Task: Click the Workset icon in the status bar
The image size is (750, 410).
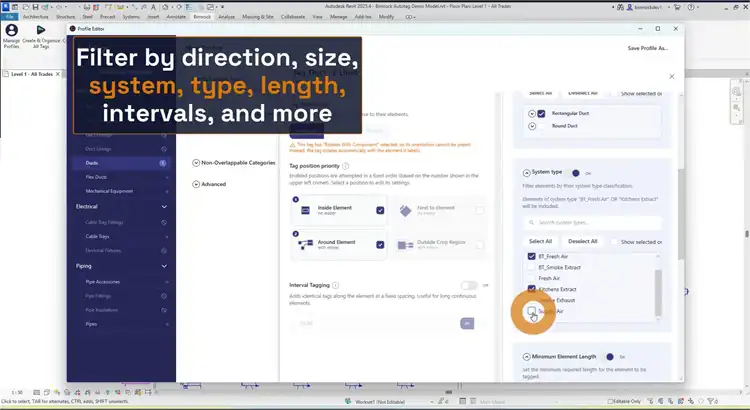Action: point(348,401)
